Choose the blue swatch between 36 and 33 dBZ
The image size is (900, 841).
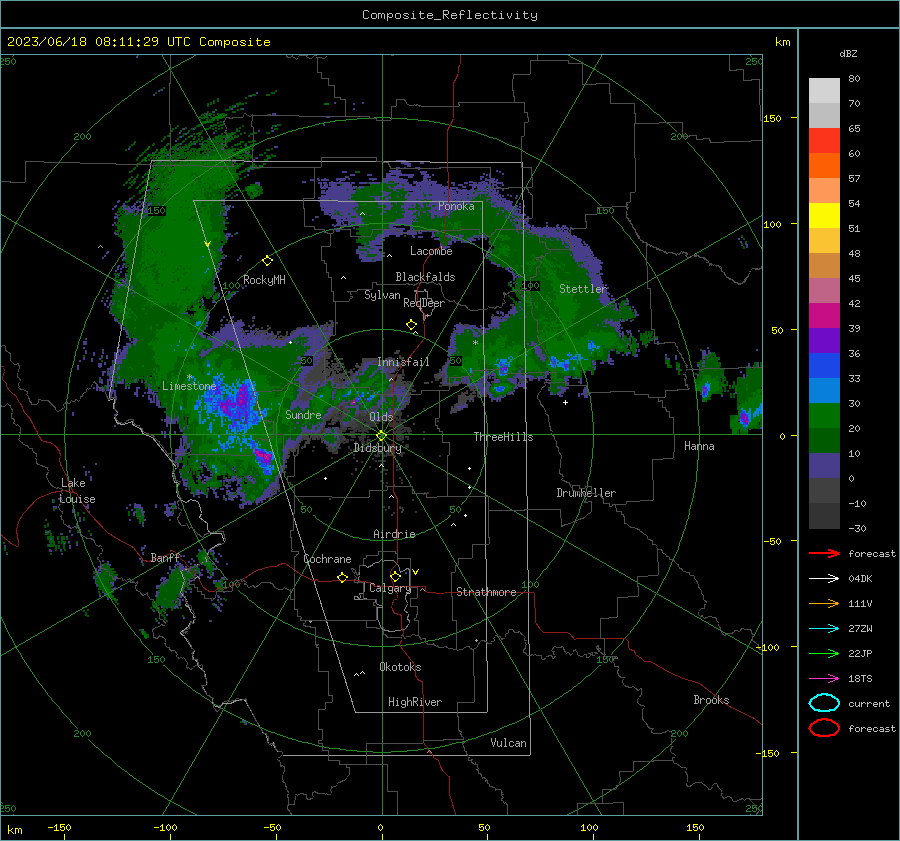coord(824,366)
